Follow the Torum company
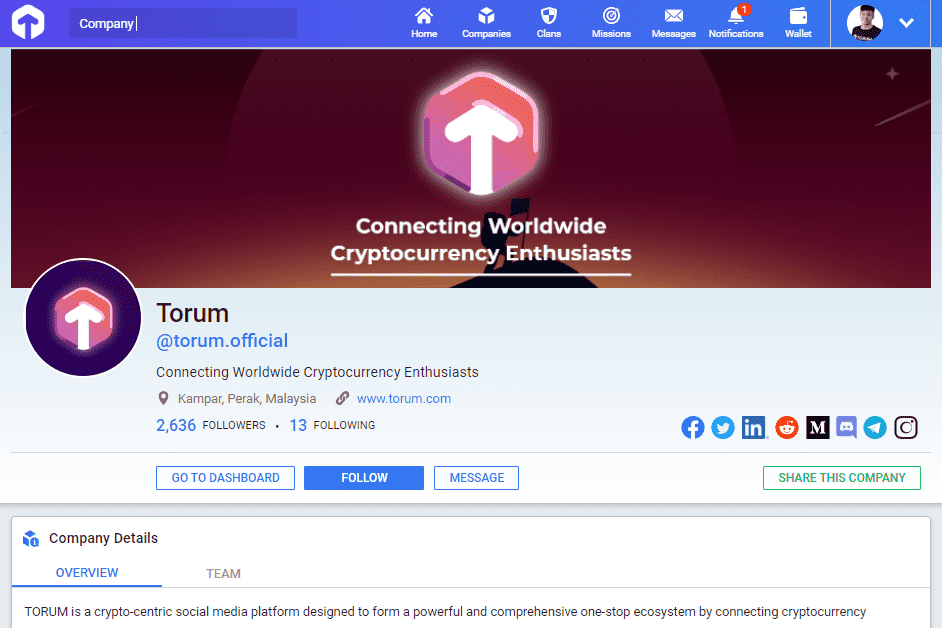The height and width of the screenshot is (628, 942). pyautogui.click(x=363, y=477)
